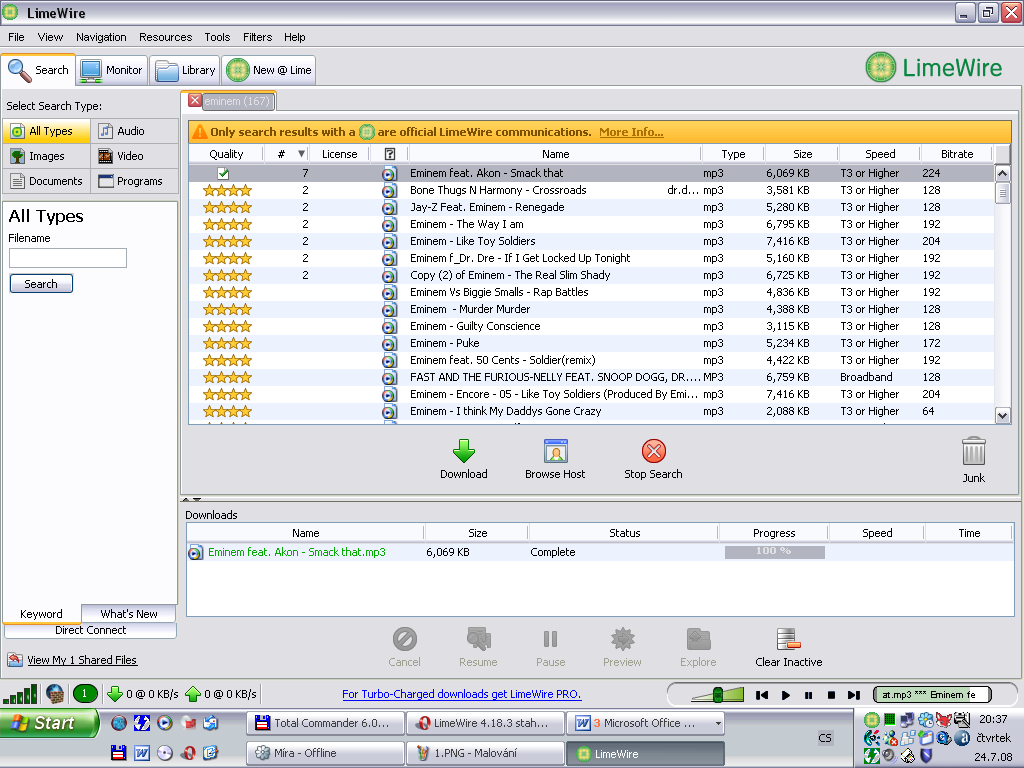The height and width of the screenshot is (768, 1024).
Task: Click the Browse Host icon
Action: click(x=555, y=452)
